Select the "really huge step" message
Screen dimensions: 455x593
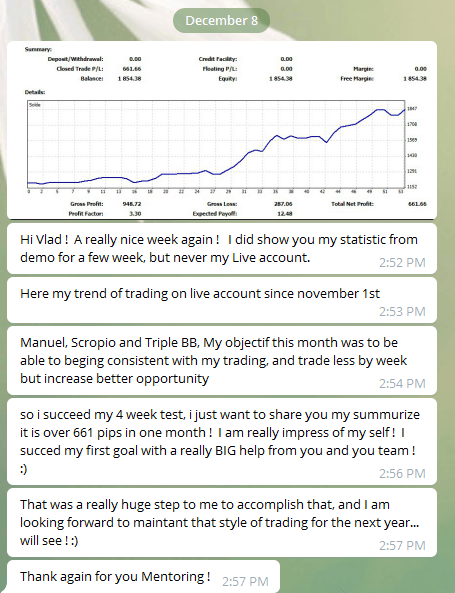click(222, 522)
